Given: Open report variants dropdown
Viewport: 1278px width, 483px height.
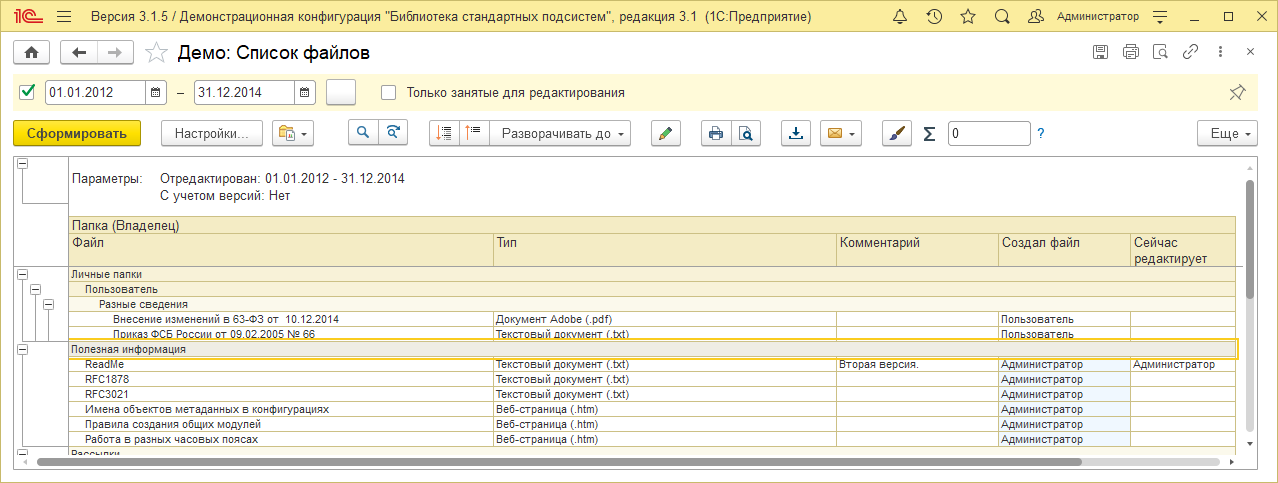Looking at the screenshot, I should (293, 133).
